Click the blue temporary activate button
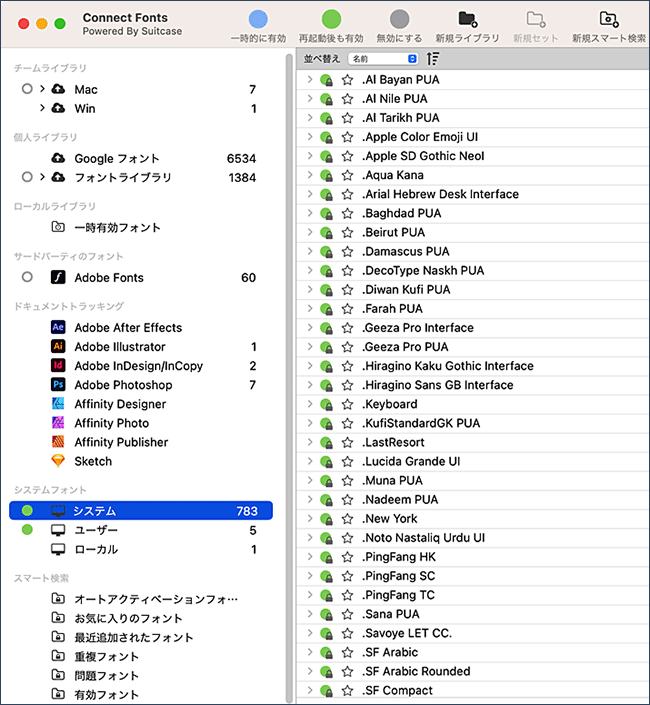This screenshot has height=705, width=650. coord(258,19)
